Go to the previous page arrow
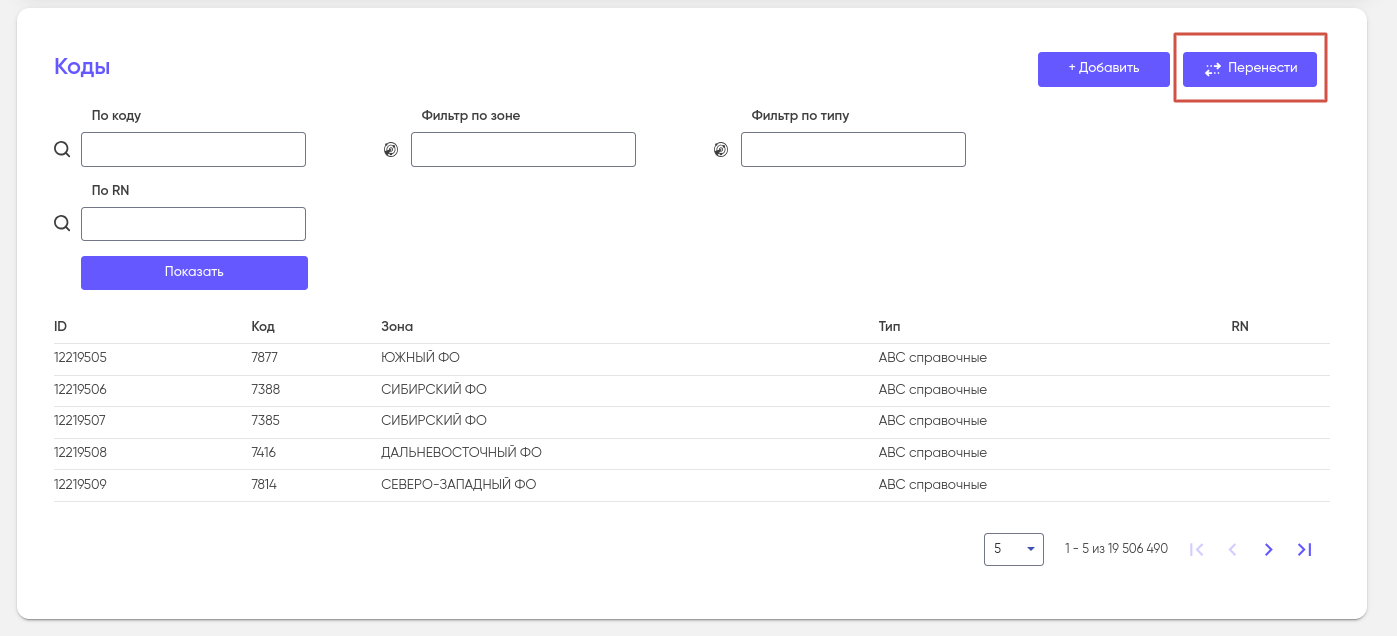1397x636 pixels. 1232,549
